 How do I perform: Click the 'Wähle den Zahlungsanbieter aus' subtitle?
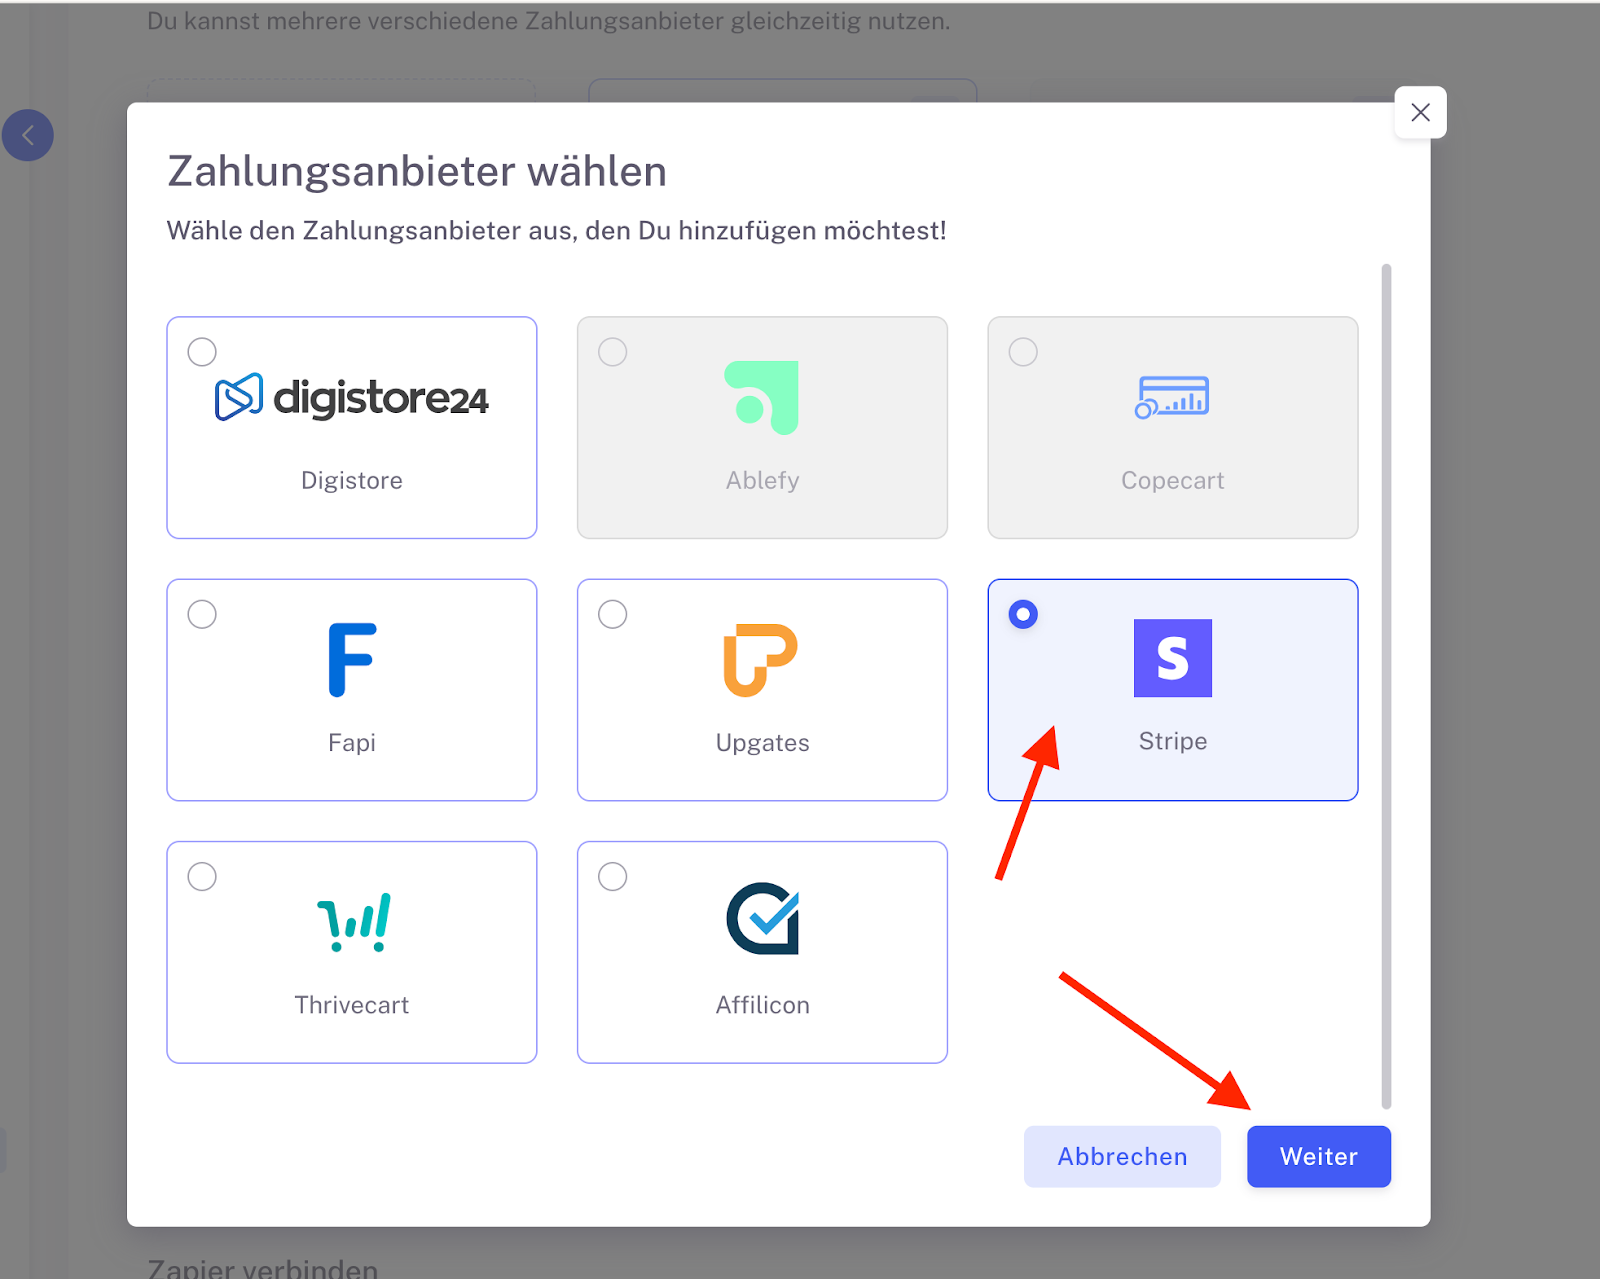point(557,231)
